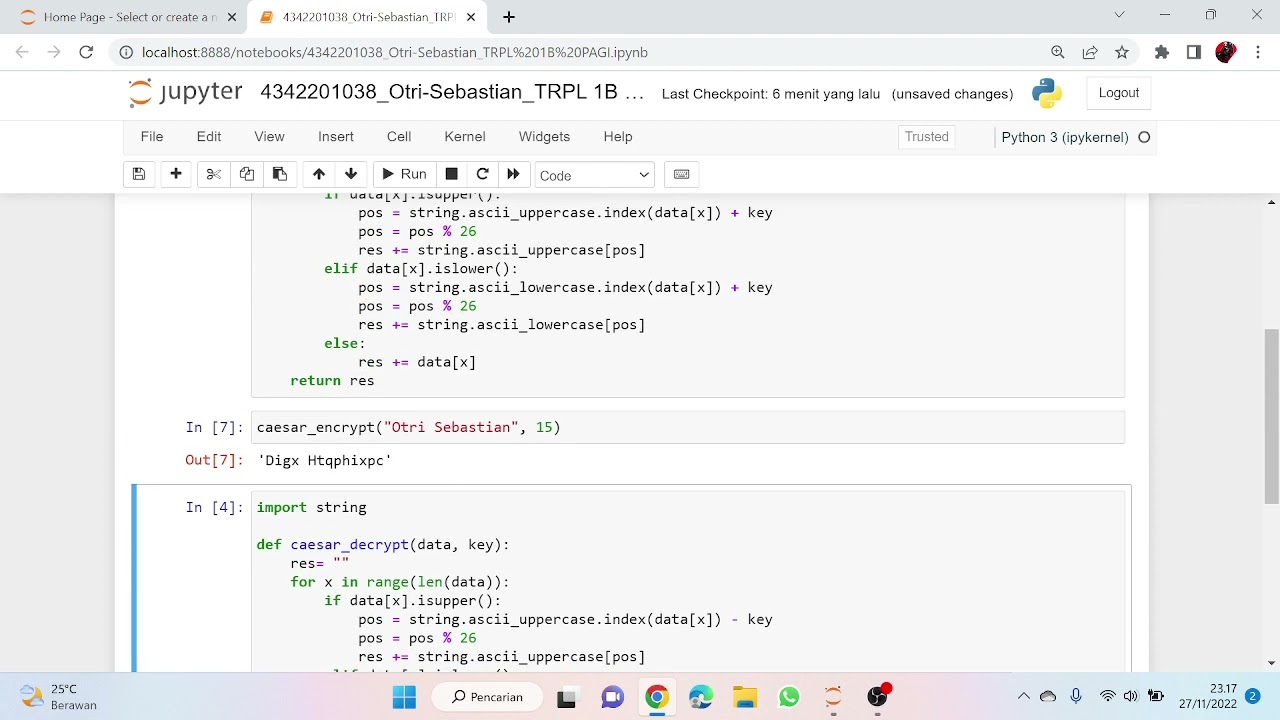Insert a new cell below with plus icon
This screenshot has height=720, width=1280.
tap(176, 174)
